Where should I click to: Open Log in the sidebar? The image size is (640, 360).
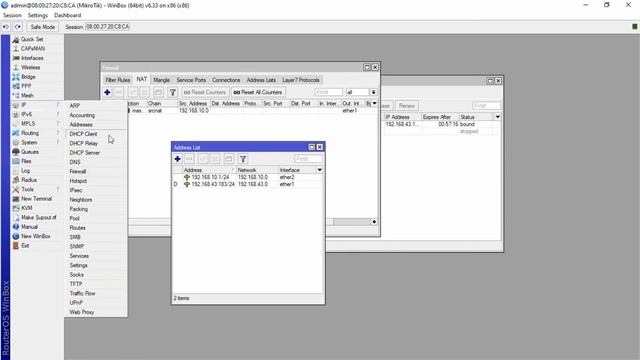pyautogui.click(x=25, y=171)
